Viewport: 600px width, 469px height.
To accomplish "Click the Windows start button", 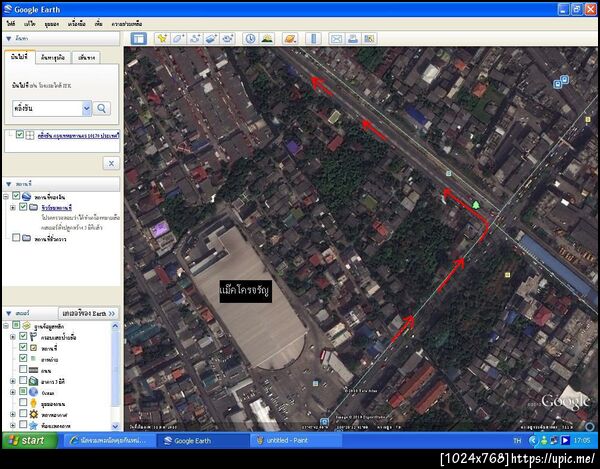I will point(30,441).
